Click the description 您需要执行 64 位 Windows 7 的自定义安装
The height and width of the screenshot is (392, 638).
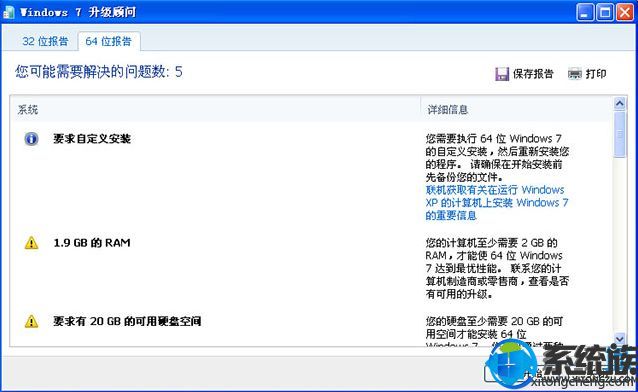497,158
